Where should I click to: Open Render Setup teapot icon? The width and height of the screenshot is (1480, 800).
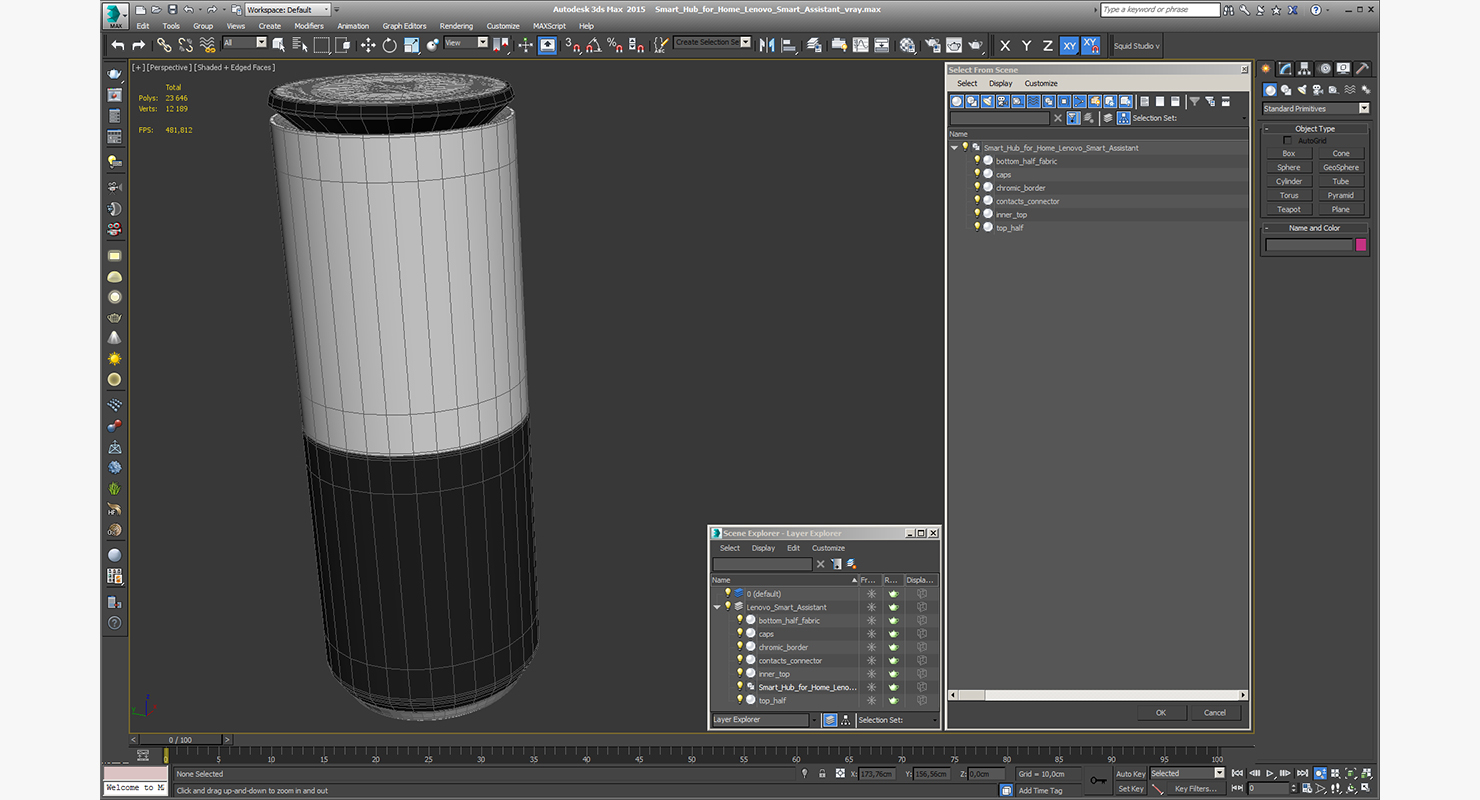pyautogui.click(x=932, y=45)
